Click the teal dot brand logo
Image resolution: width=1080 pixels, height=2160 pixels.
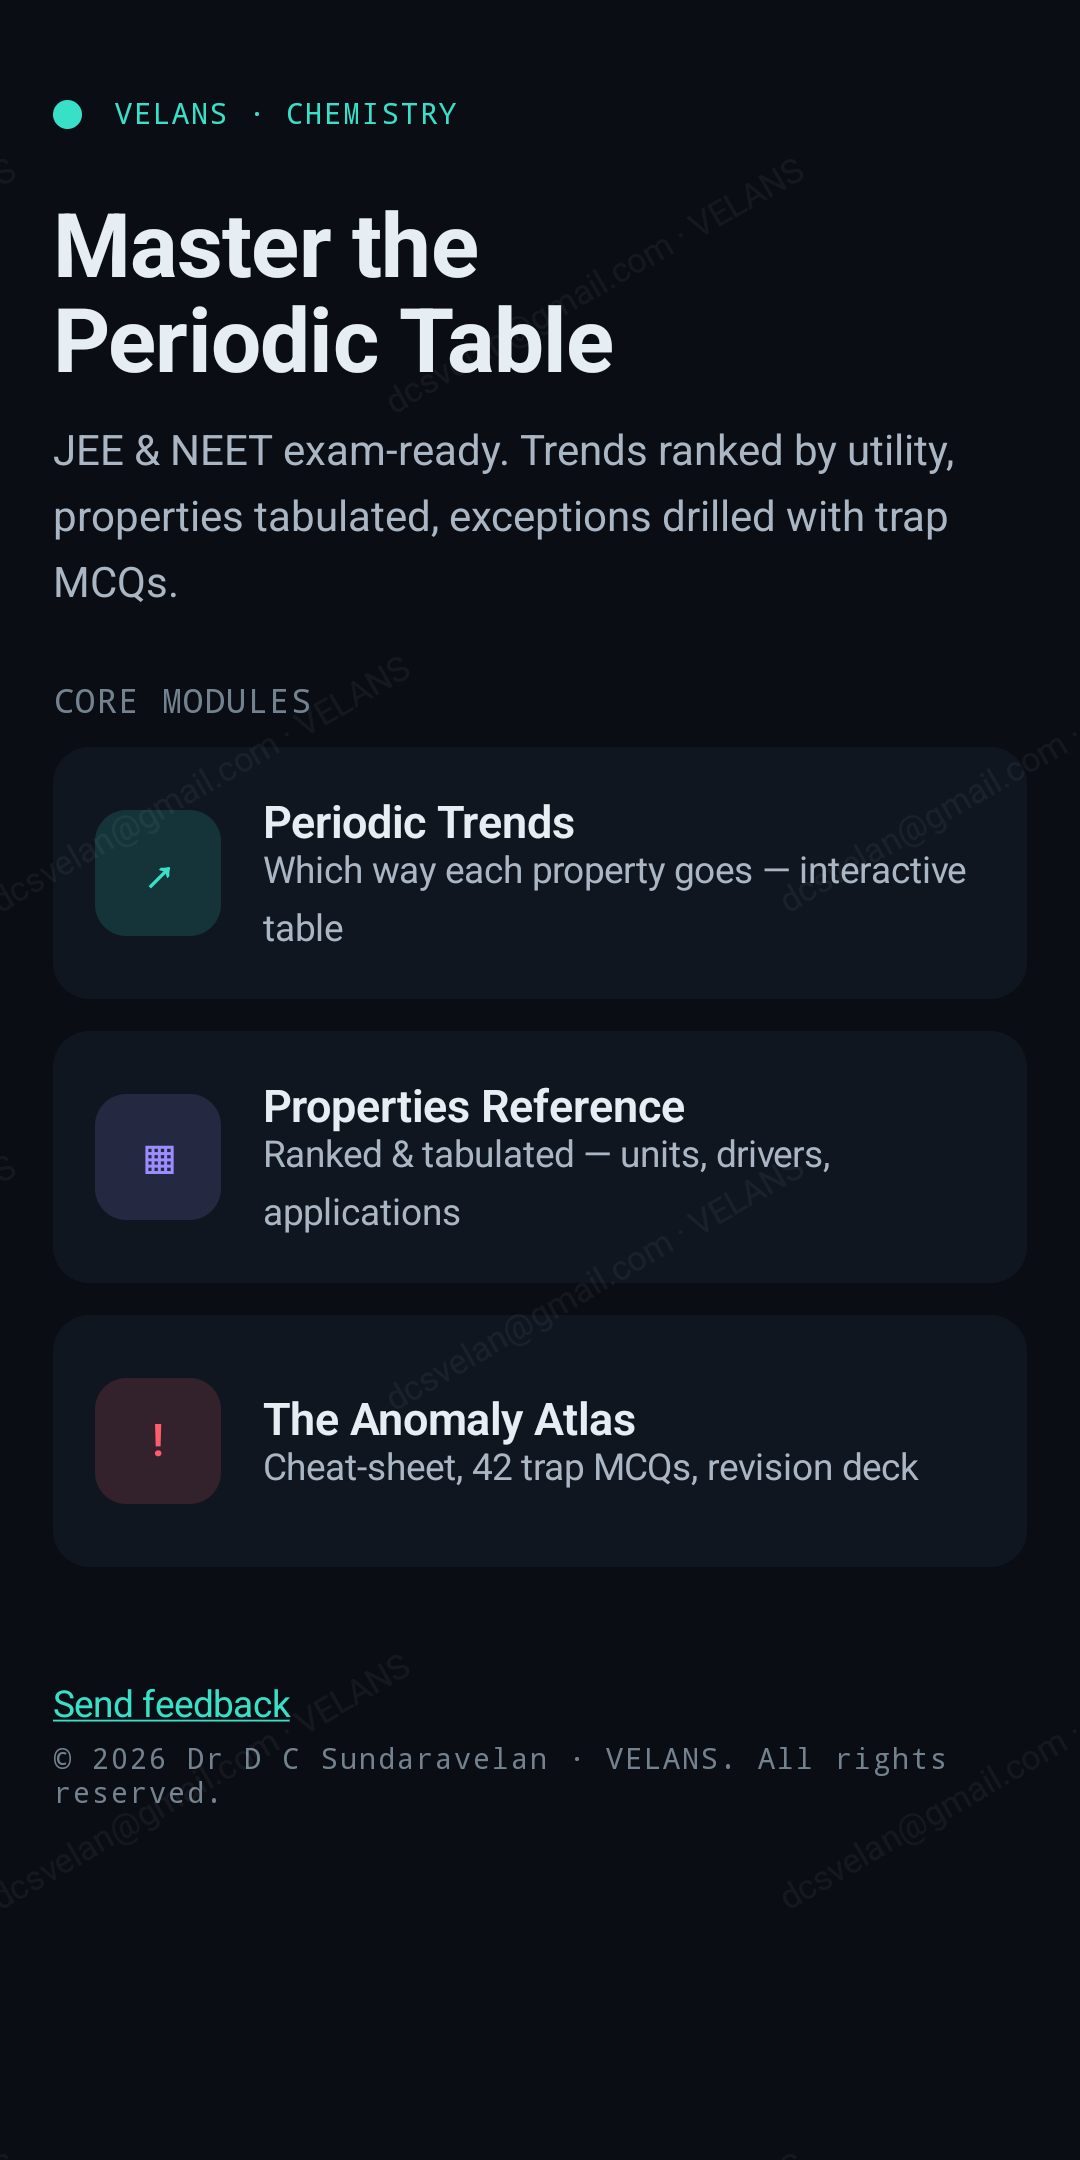click(x=67, y=114)
